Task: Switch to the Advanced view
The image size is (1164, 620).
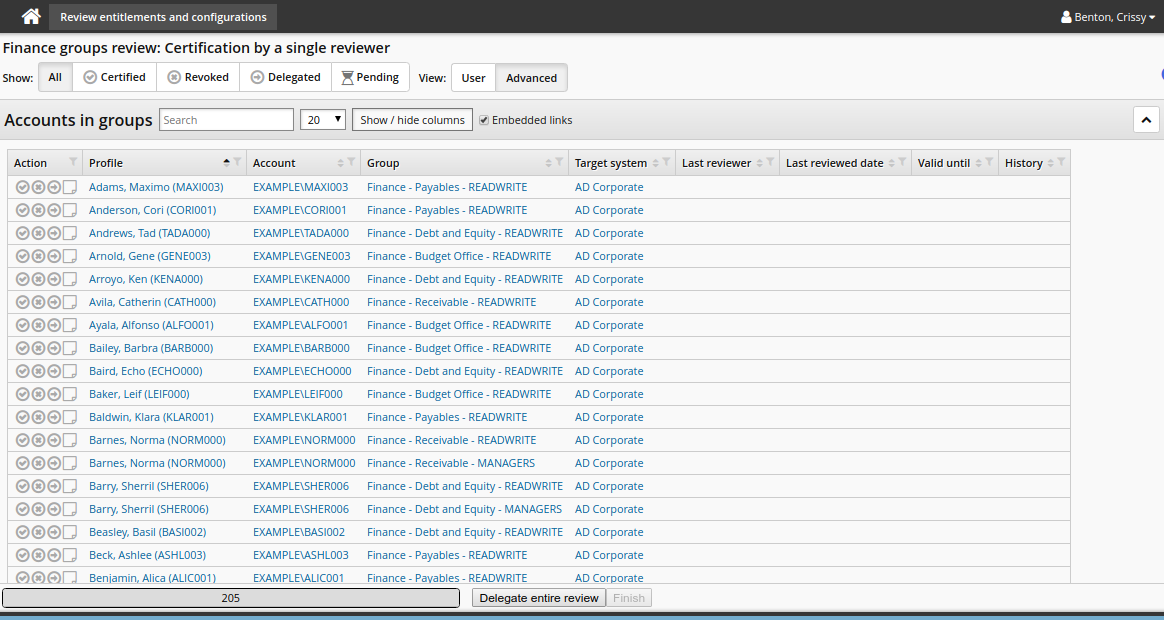Action: 531,78
